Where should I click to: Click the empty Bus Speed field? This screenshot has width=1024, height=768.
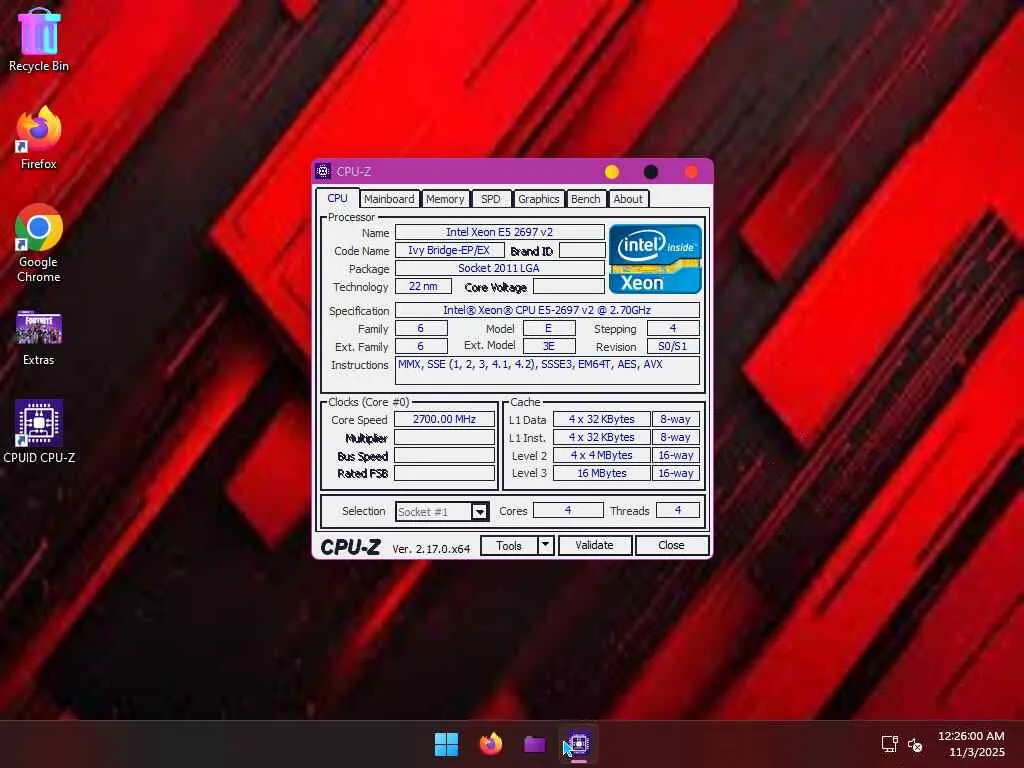[x=444, y=455]
